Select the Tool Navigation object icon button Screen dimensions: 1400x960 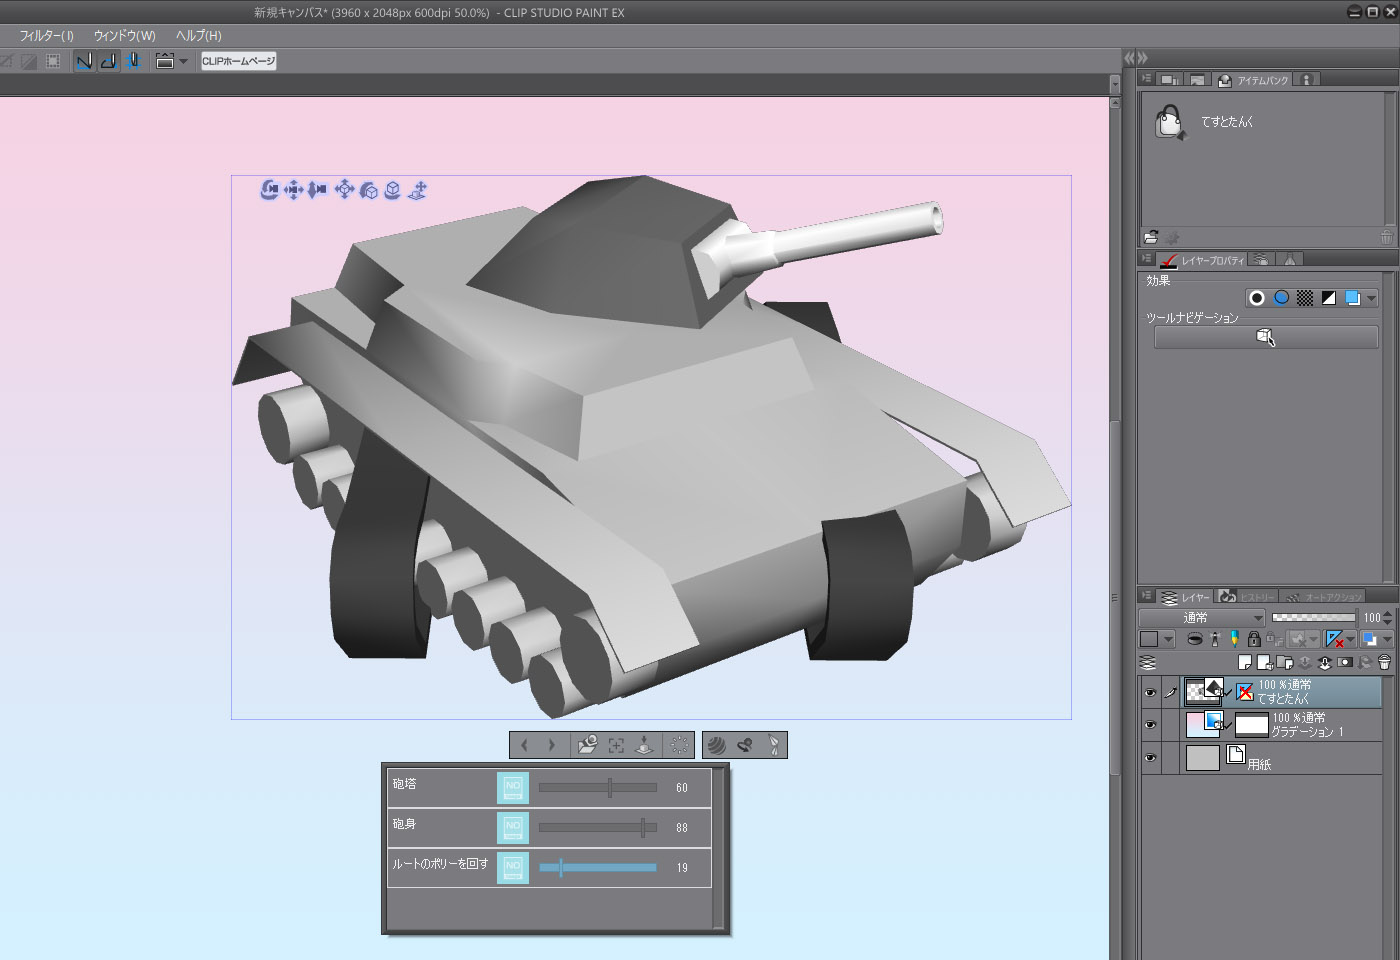[1266, 337]
